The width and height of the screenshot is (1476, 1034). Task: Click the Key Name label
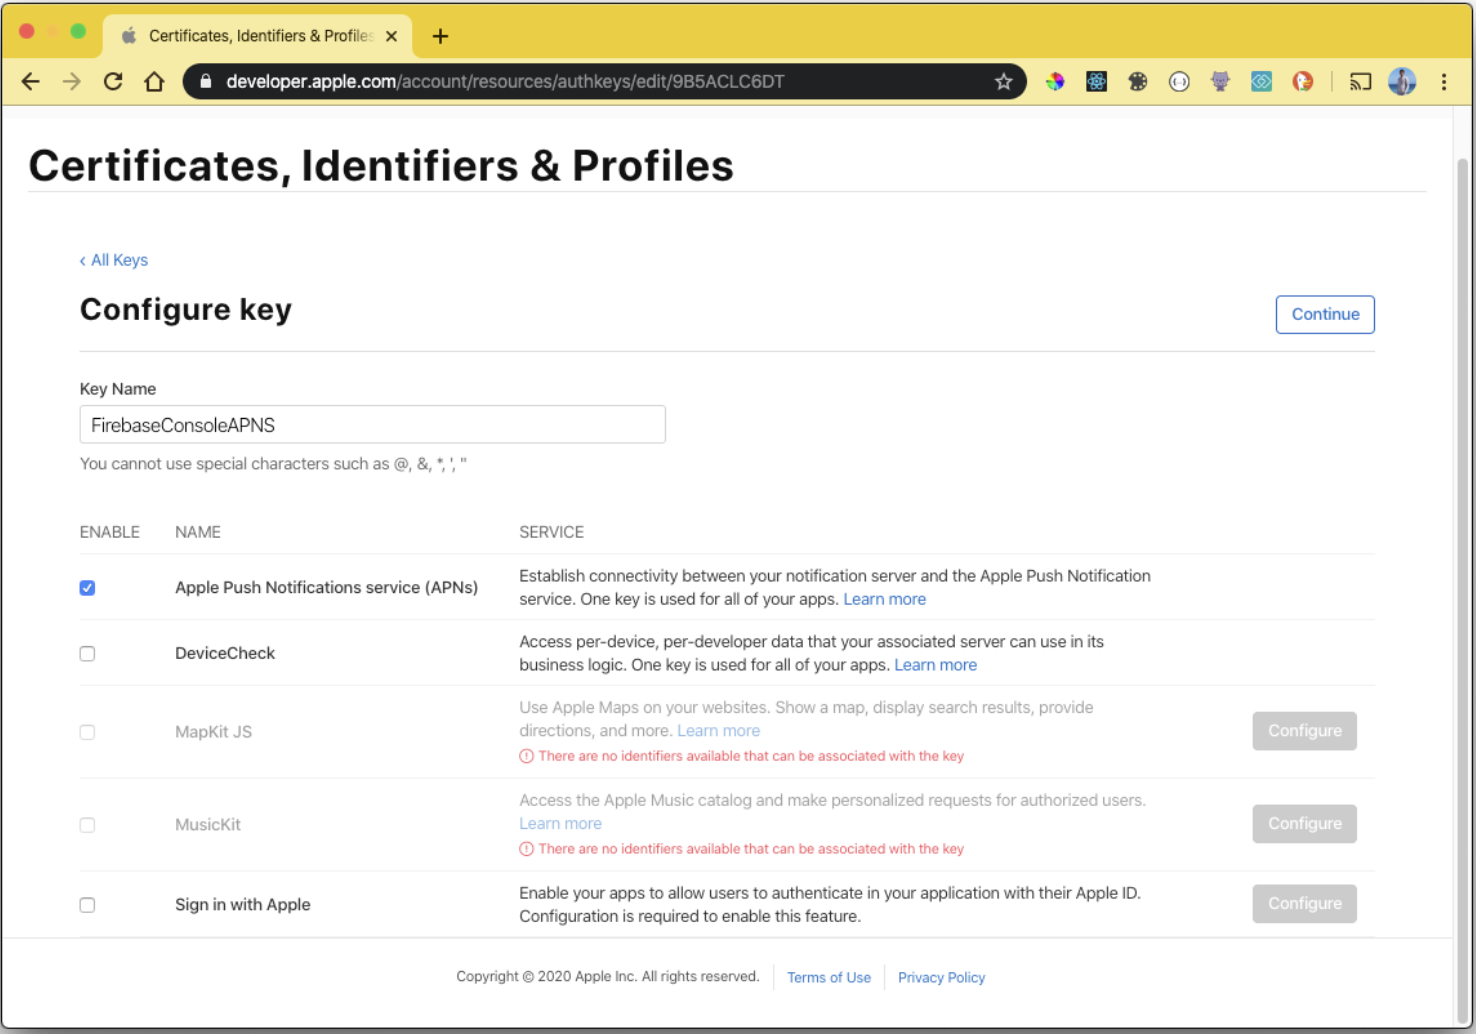118,389
